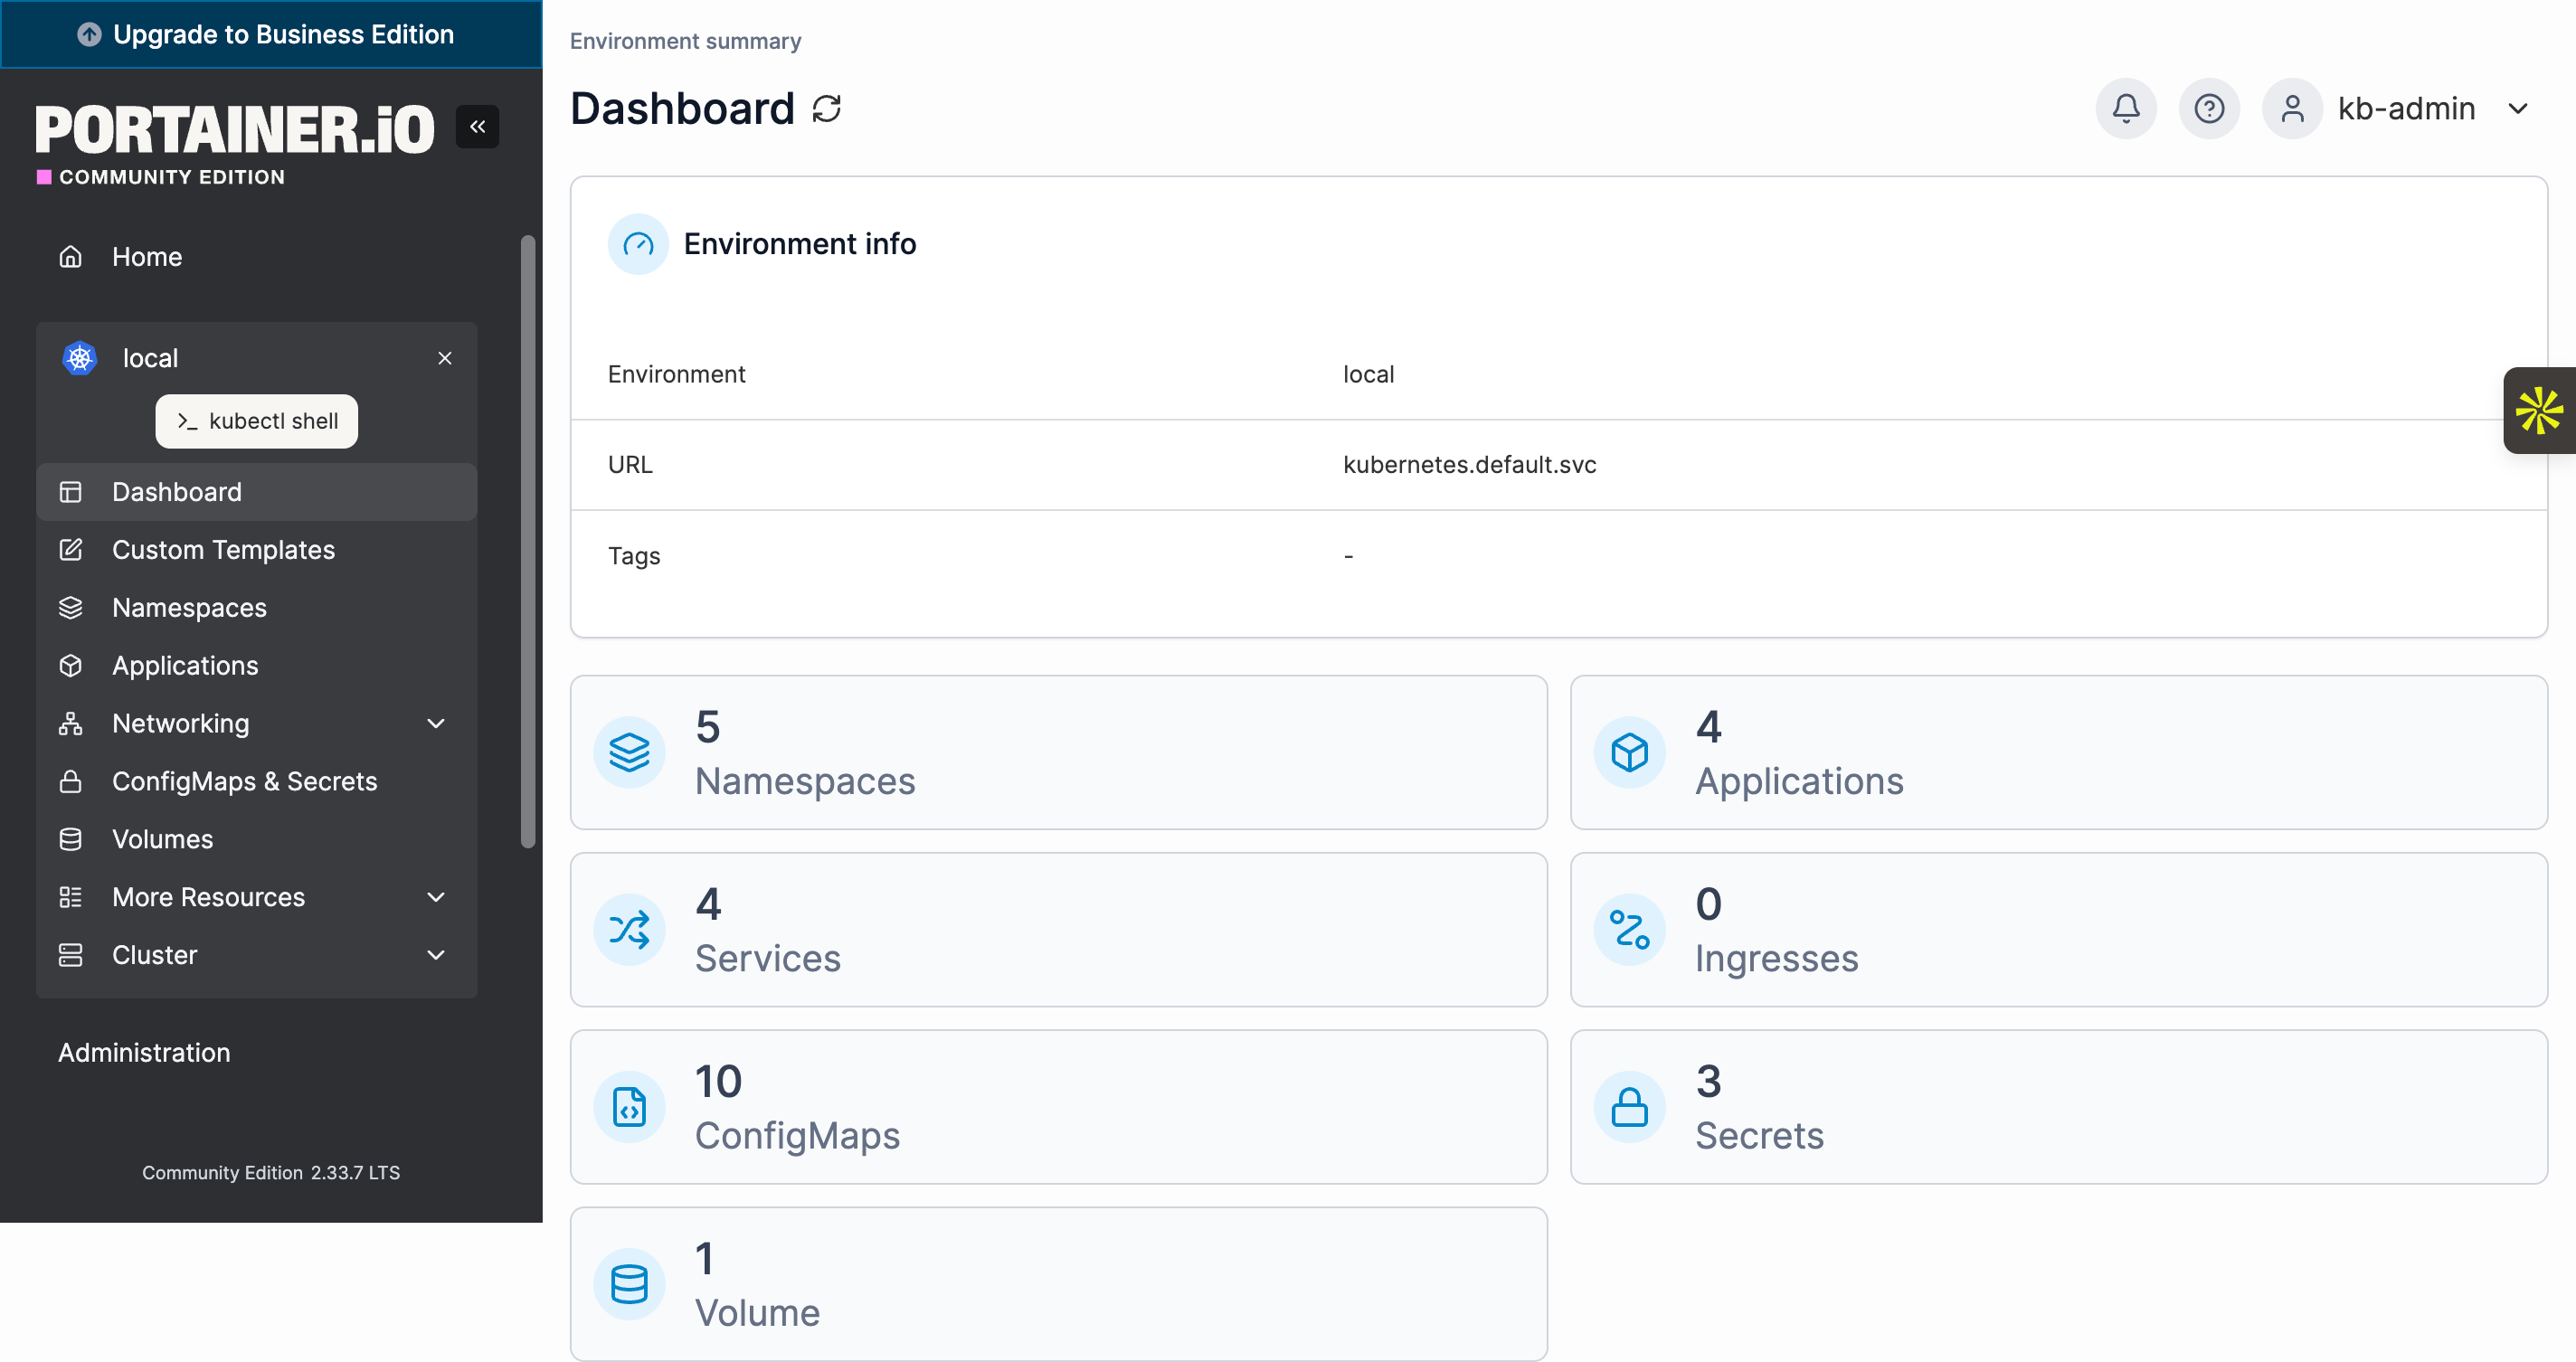Viewport: 2576px width, 1362px height.
Task: Collapse the sidebar with double-chevron icon
Action: tap(477, 126)
